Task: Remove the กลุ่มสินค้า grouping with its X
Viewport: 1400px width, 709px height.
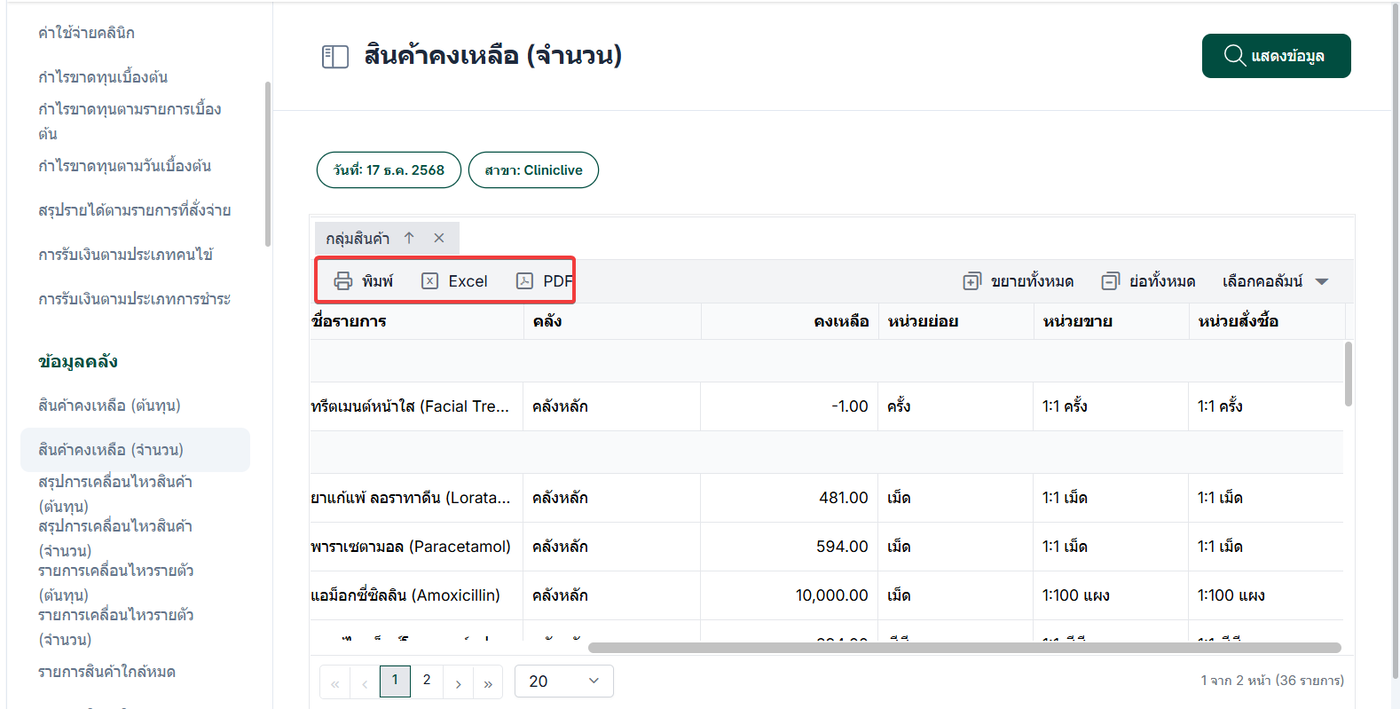Action: (439, 238)
